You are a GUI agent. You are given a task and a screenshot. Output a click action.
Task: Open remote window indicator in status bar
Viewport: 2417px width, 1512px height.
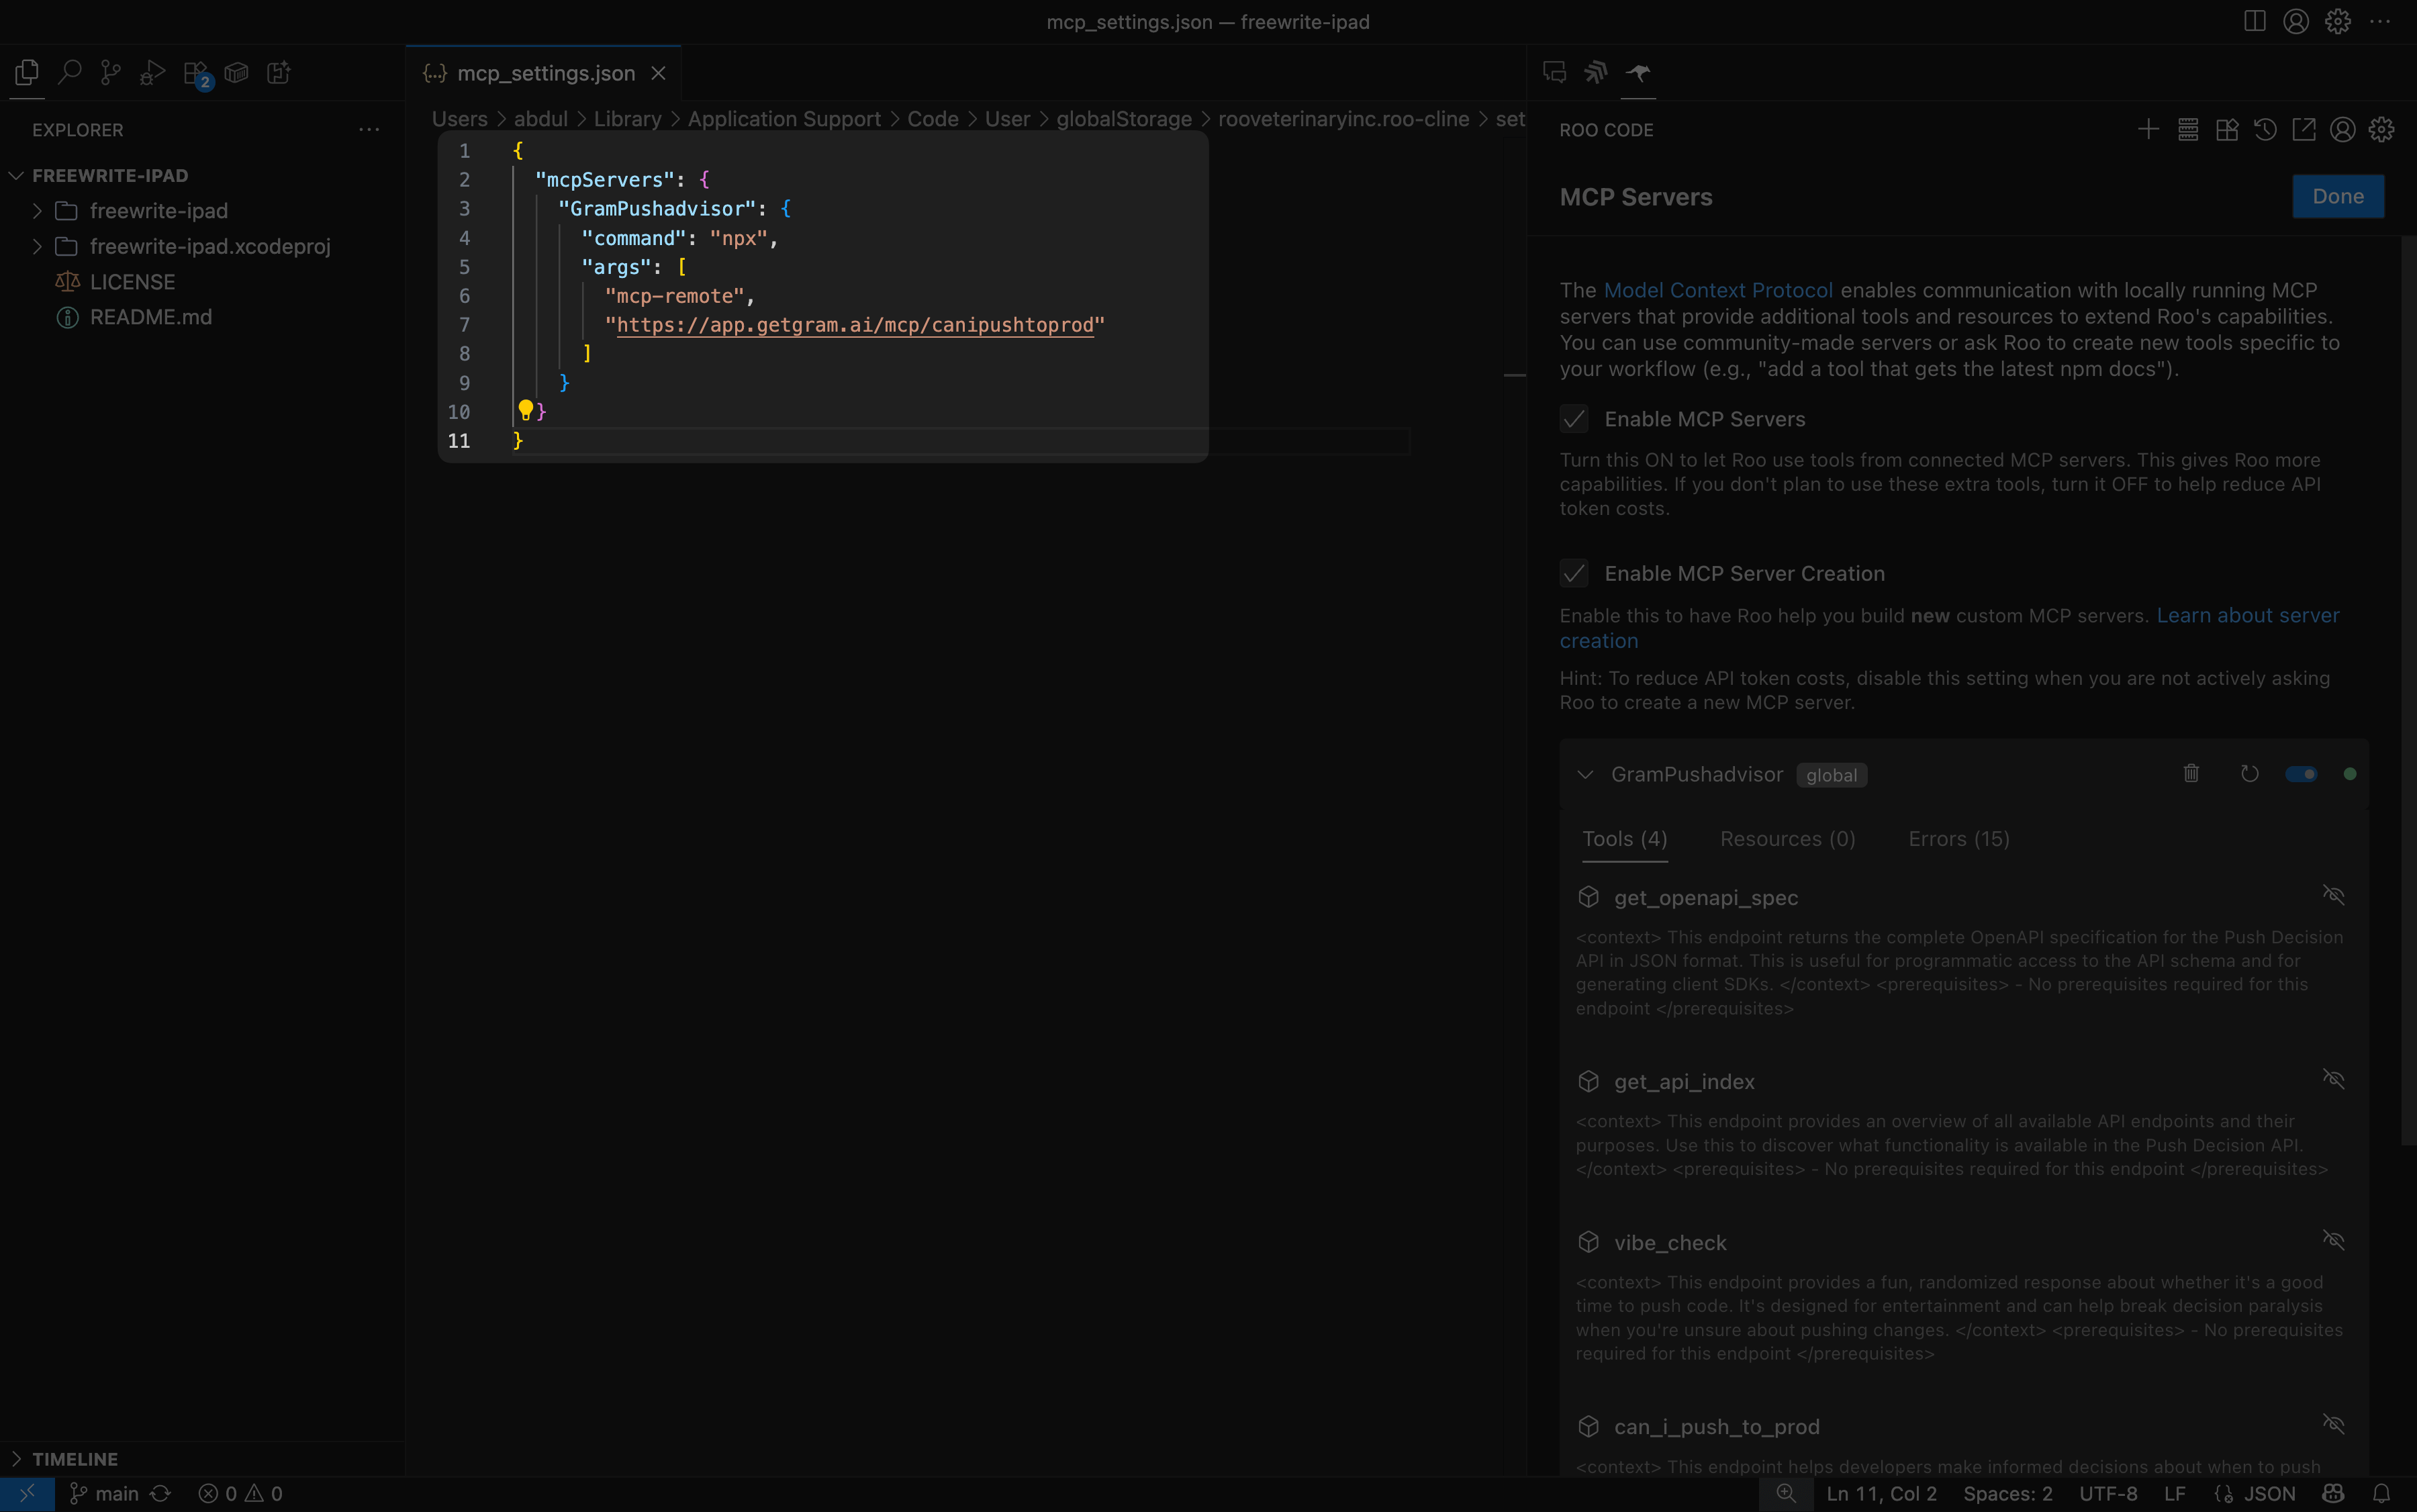click(x=27, y=1493)
